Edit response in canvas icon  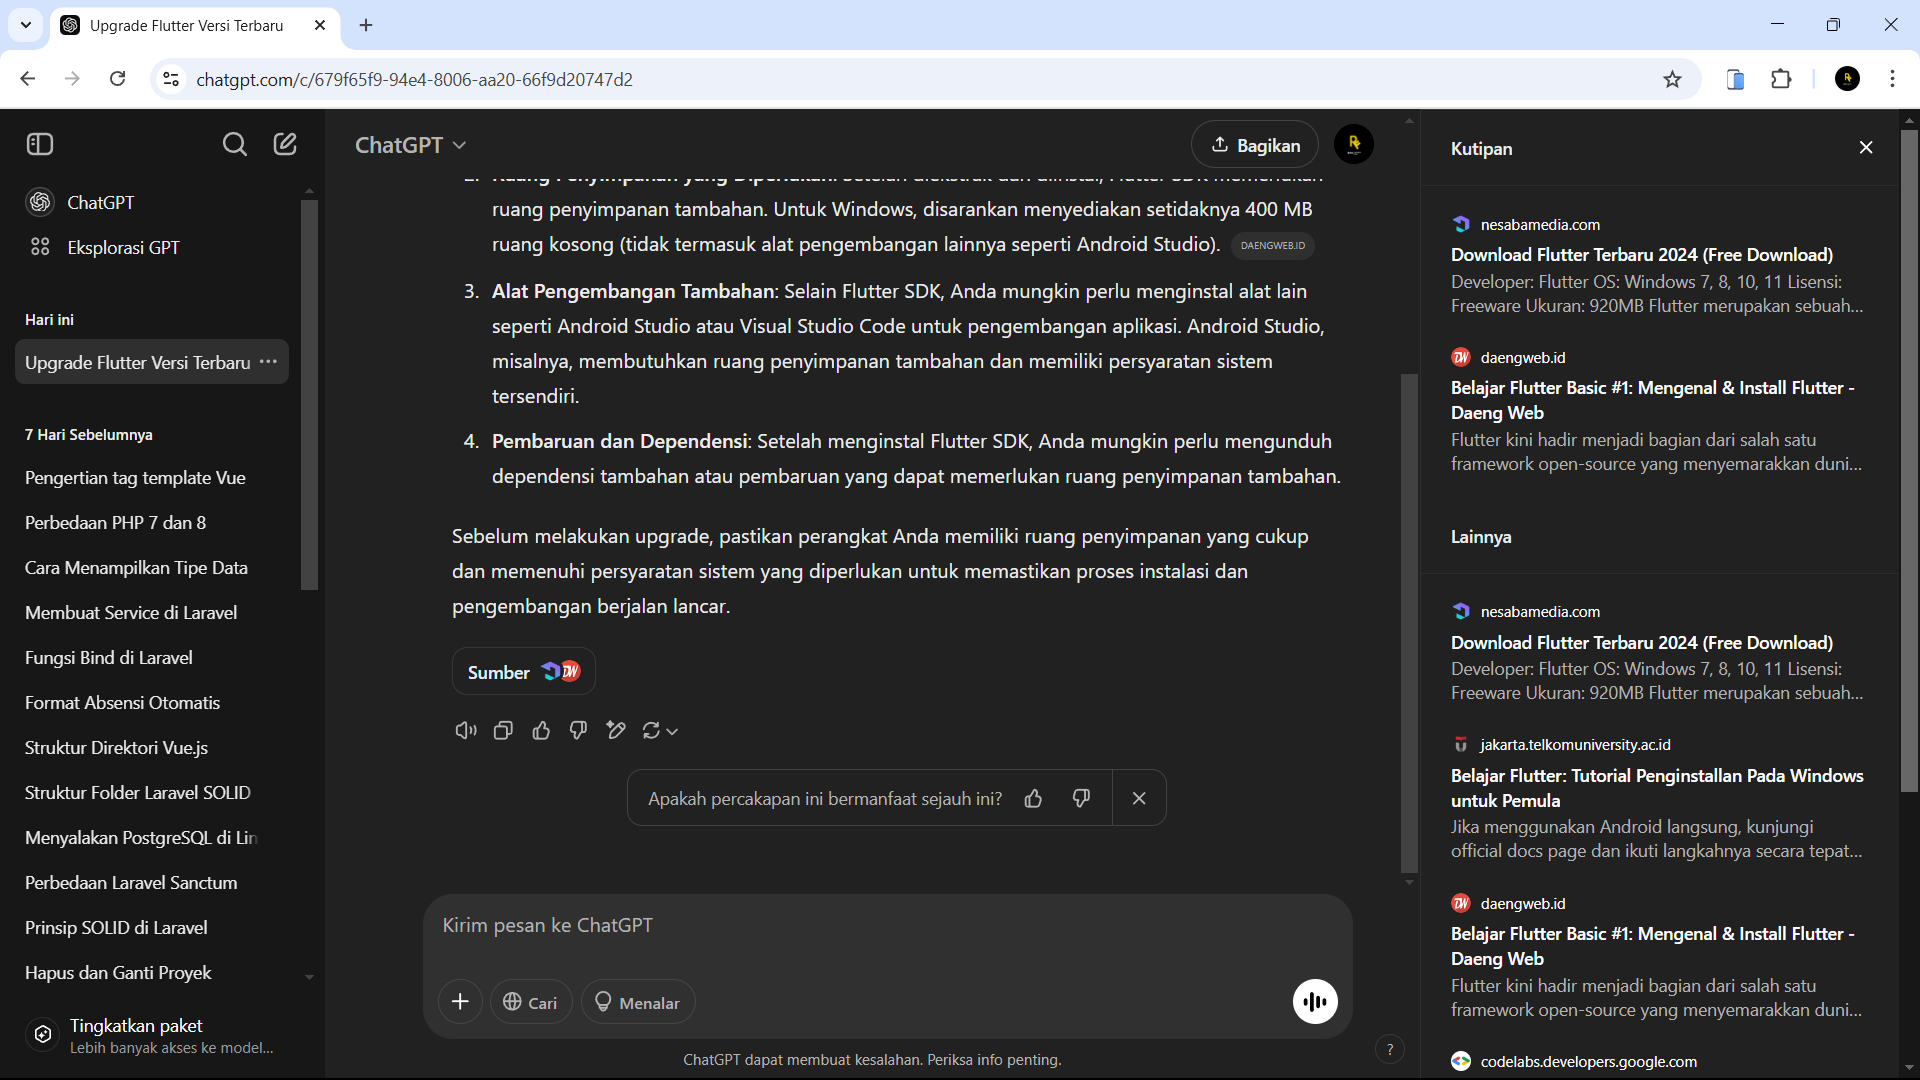[616, 731]
